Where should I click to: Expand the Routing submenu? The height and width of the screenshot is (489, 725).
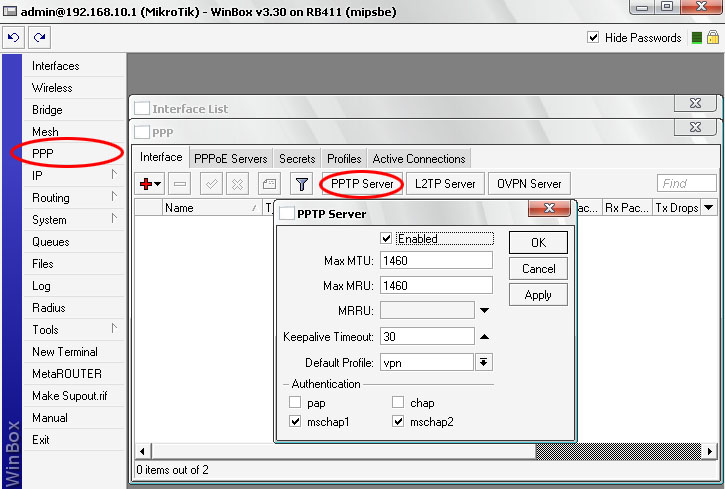coord(114,197)
